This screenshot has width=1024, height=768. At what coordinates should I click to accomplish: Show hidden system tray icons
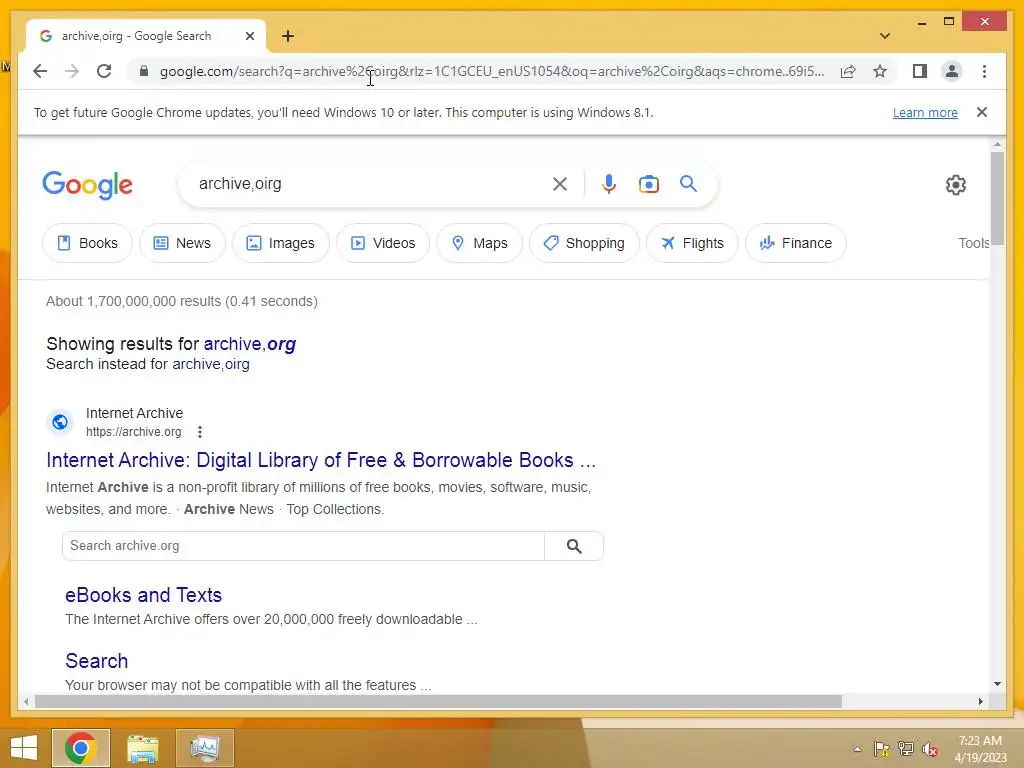(x=857, y=749)
